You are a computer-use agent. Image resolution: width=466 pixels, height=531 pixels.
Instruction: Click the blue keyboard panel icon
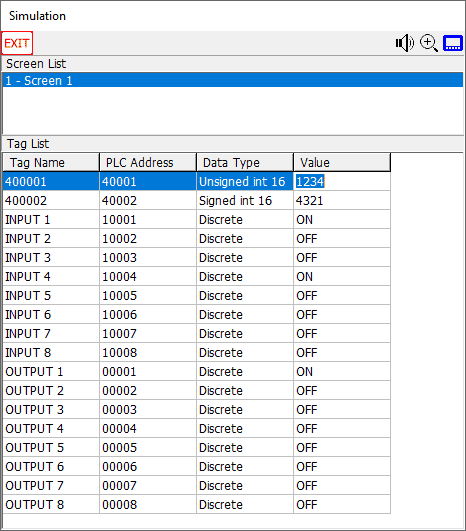pyautogui.click(x=453, y=43)
